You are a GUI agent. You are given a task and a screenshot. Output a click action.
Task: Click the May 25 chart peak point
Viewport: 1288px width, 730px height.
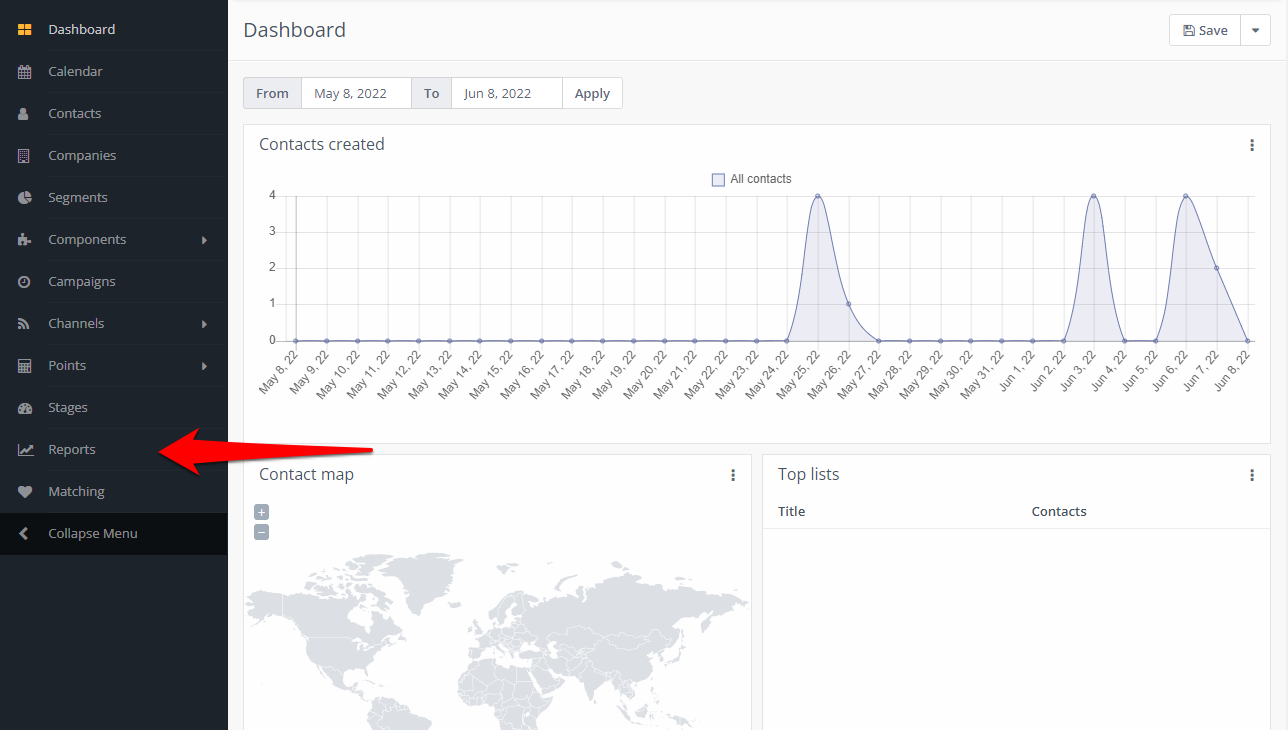coord(818,196)
